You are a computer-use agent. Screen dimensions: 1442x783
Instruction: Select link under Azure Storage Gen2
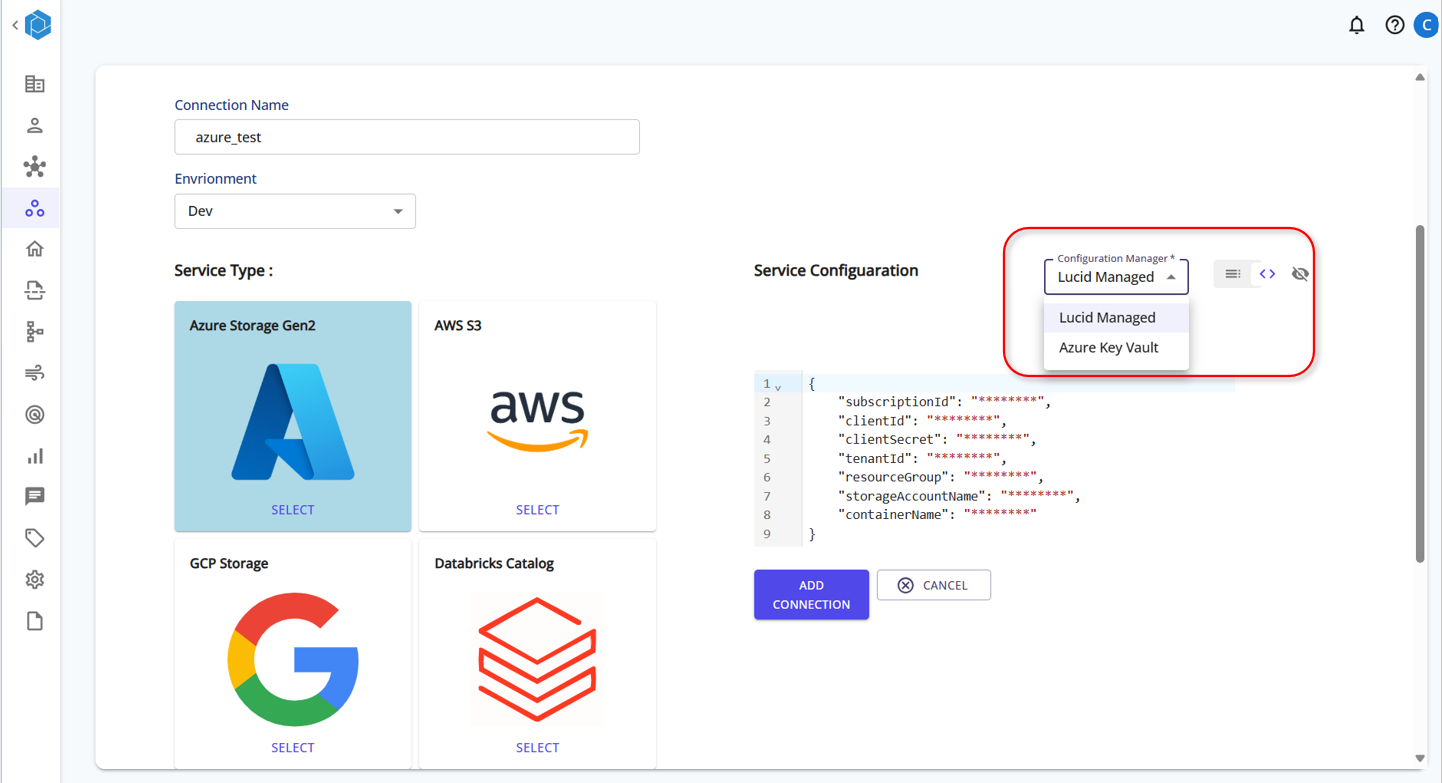[293, 510]
